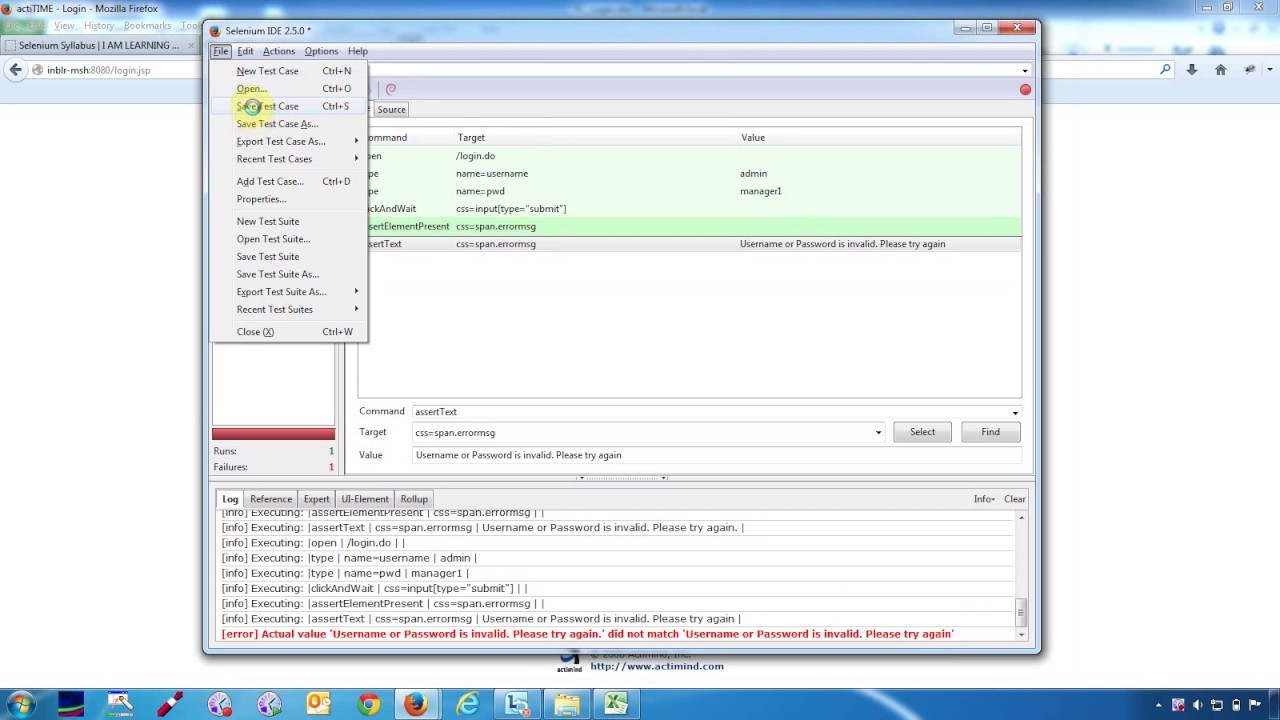Click the Find button
The width and height of the screenshot is (1280, 720).
point(990,432)
